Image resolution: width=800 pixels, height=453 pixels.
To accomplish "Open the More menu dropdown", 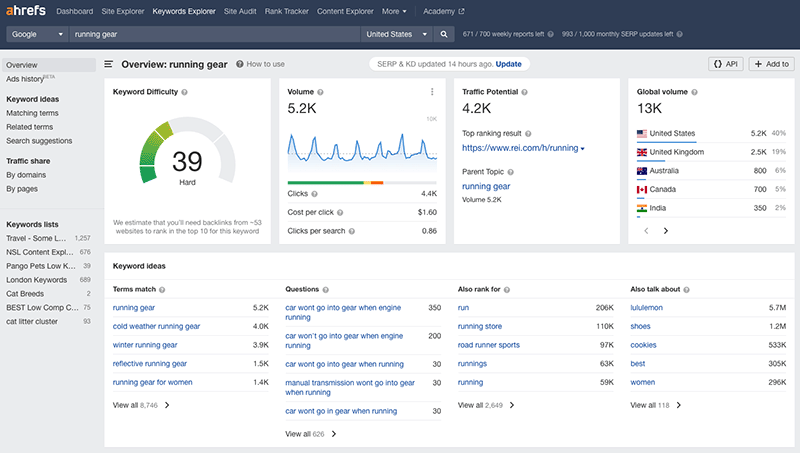I will [394, 11].
